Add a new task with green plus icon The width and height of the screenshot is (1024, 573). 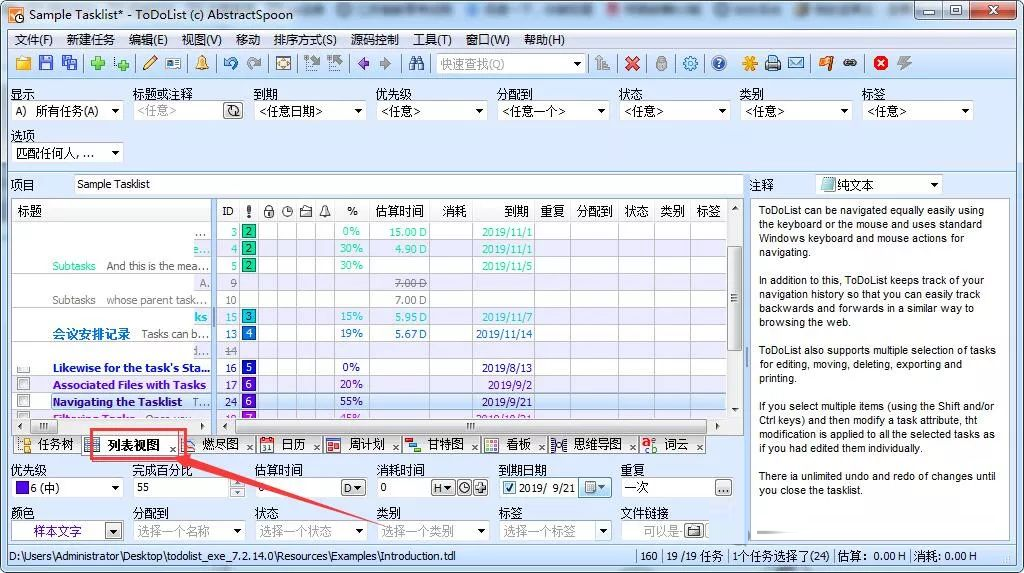click(97, 63)
